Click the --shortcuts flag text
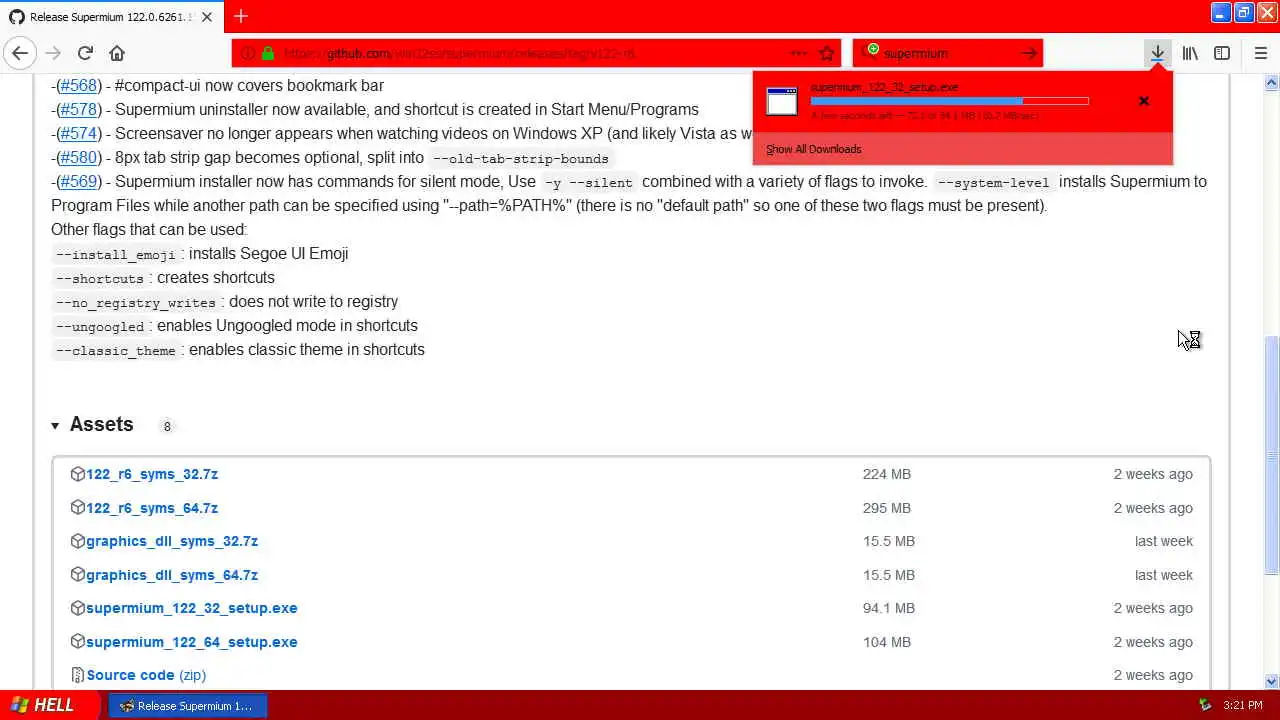This screenshot has width=1280, height=720. 100,278
